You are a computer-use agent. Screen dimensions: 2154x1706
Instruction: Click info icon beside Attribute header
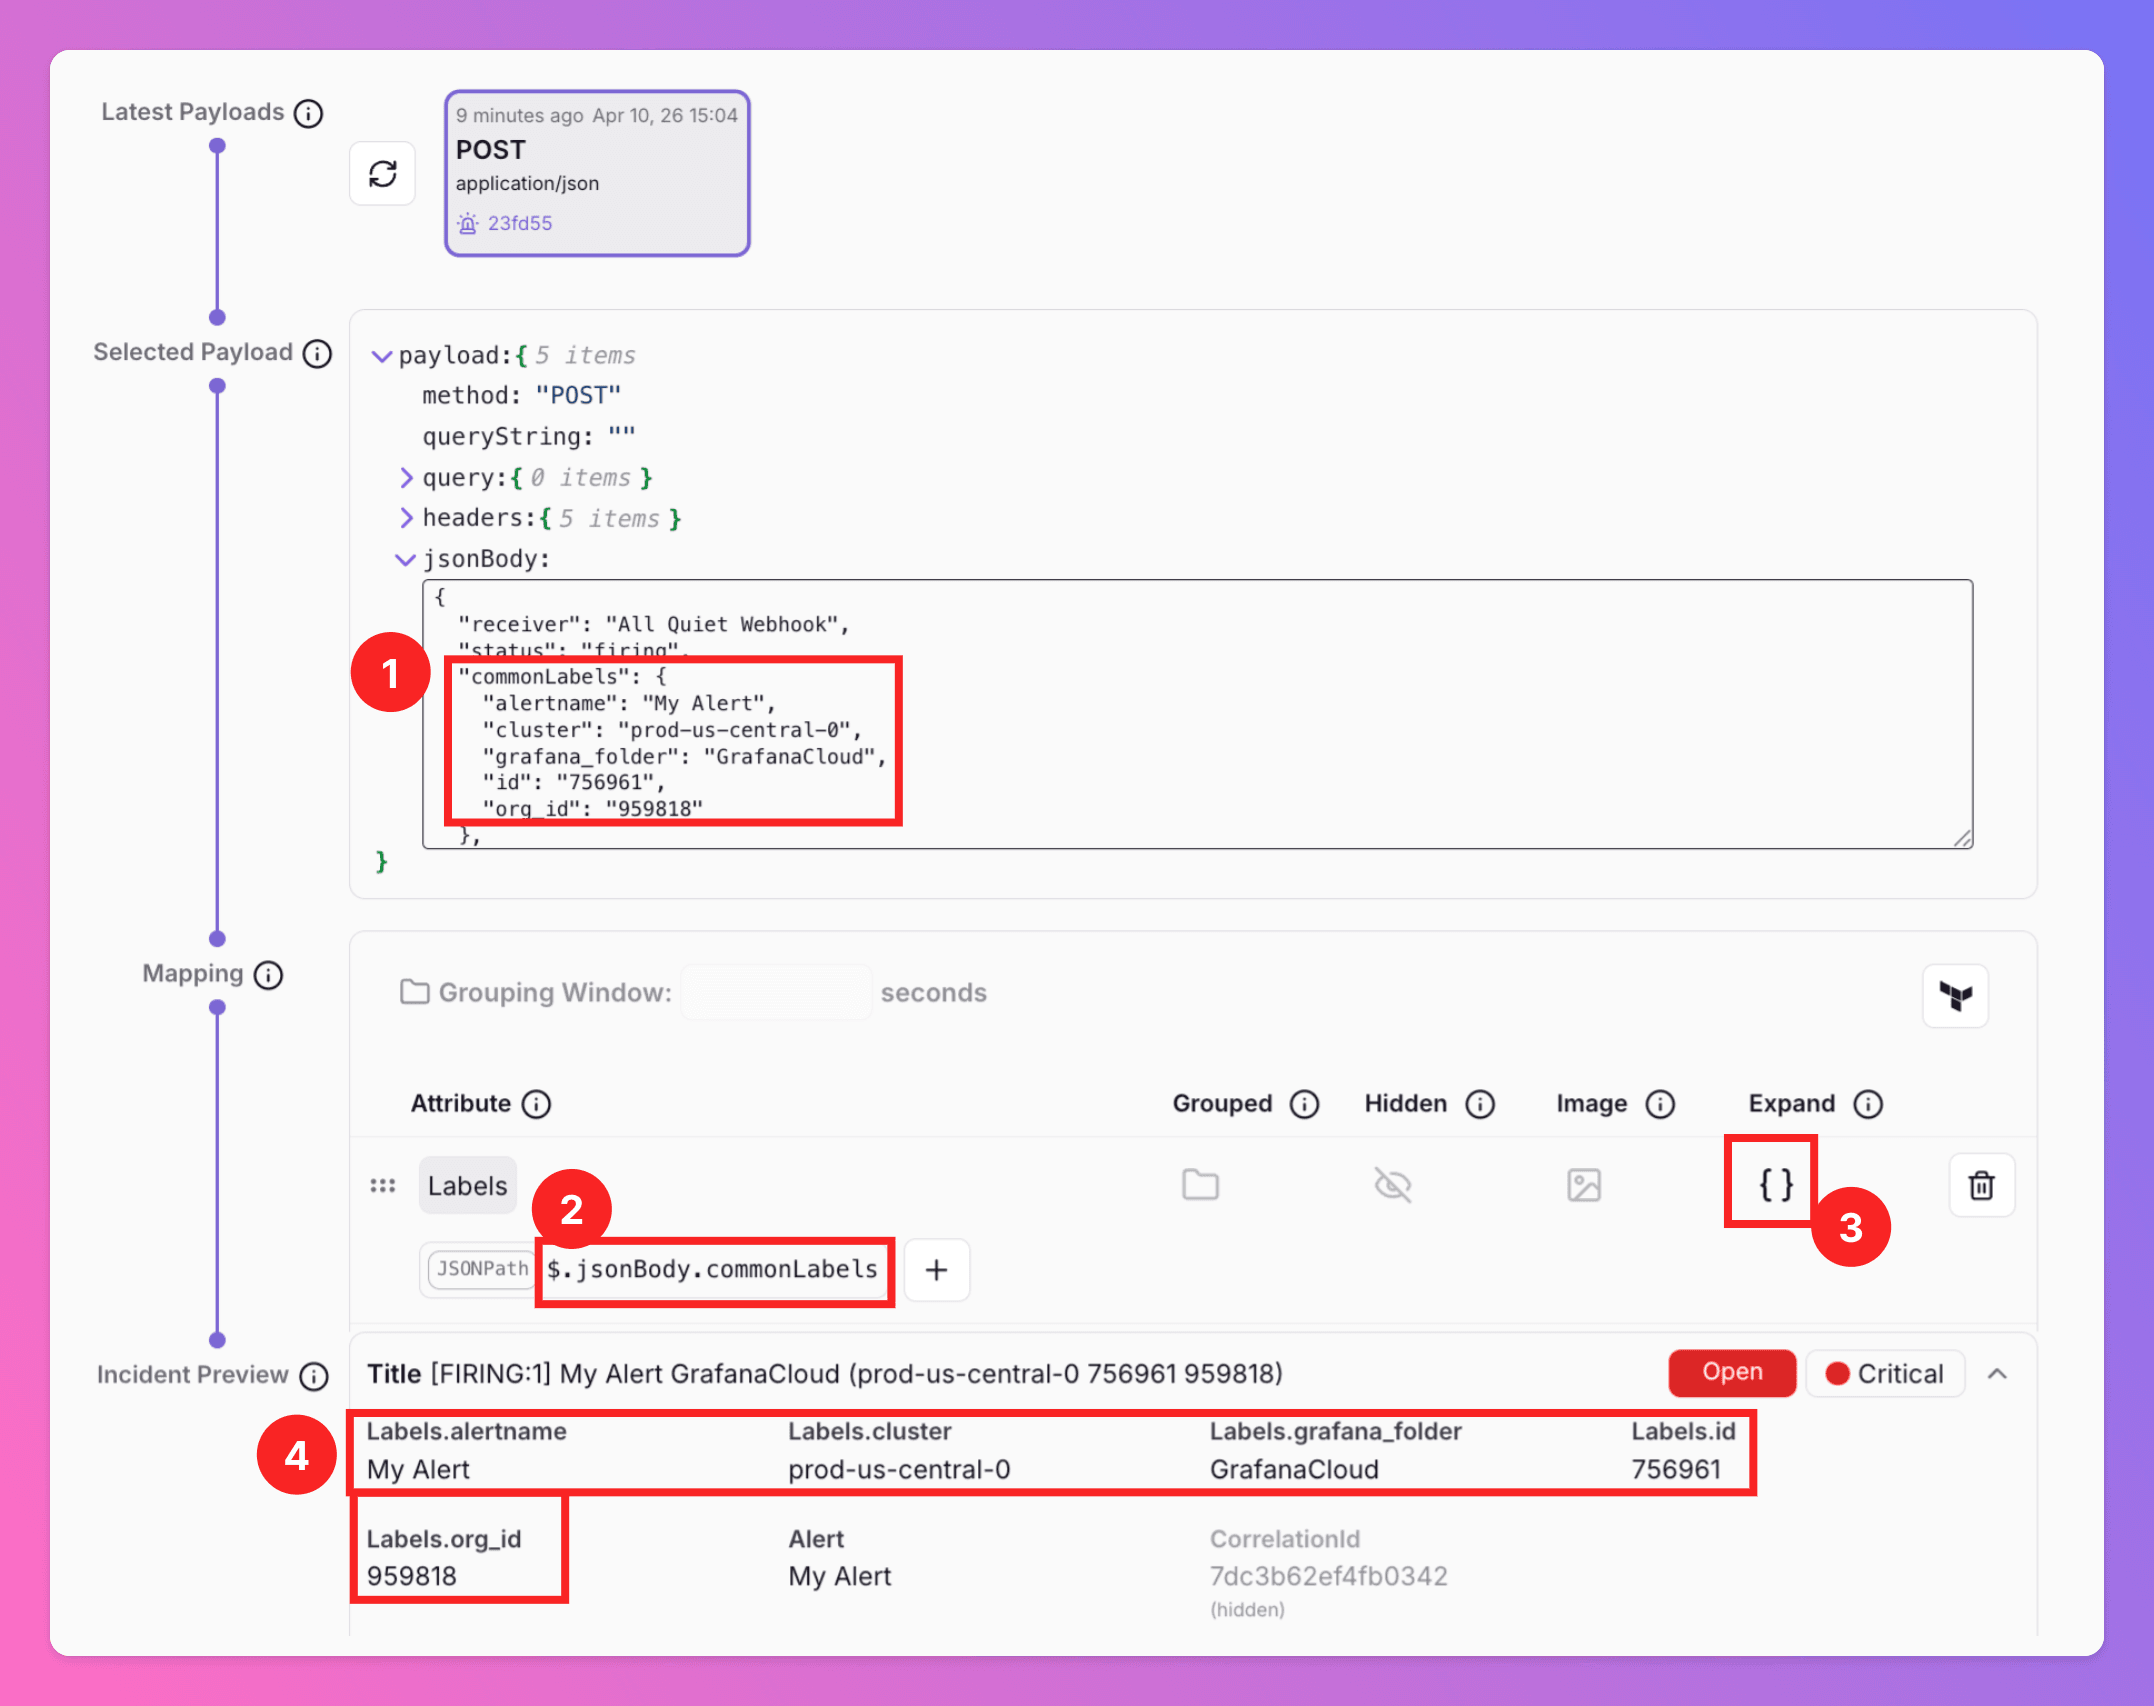537,1104
